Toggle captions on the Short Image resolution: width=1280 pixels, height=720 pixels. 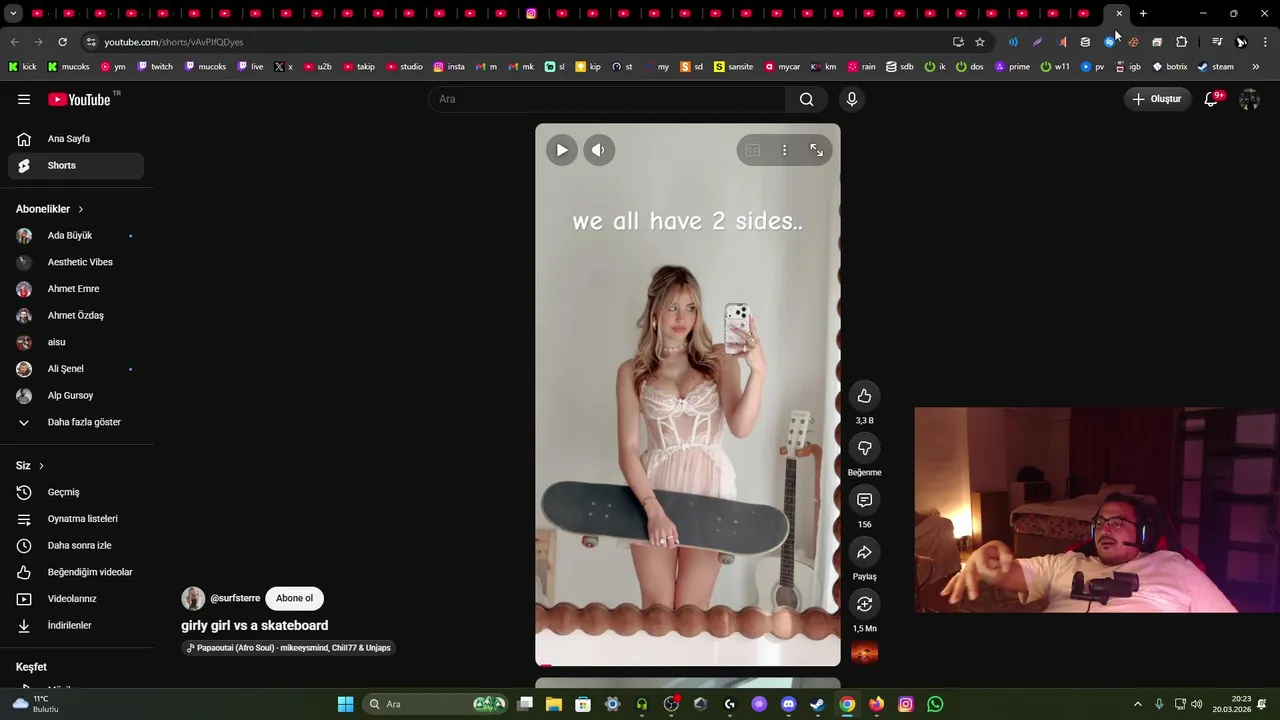[753, 150]
